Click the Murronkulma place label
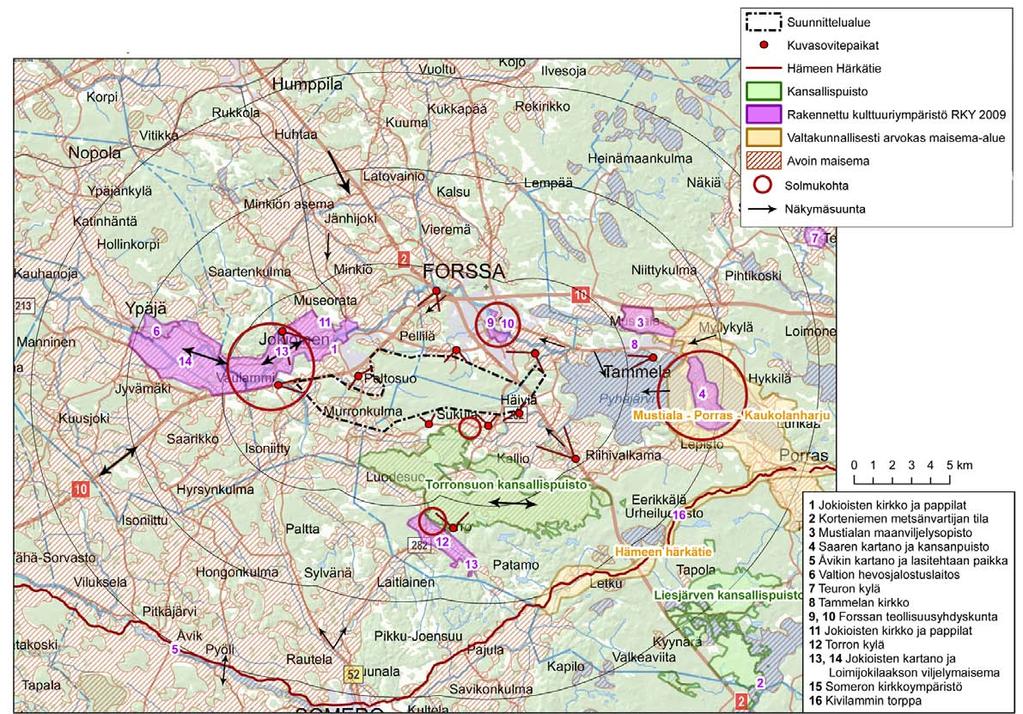Image resolution: width=1023 pixels, height=714 pixels. pyautogui.click(x=363, y=411)
